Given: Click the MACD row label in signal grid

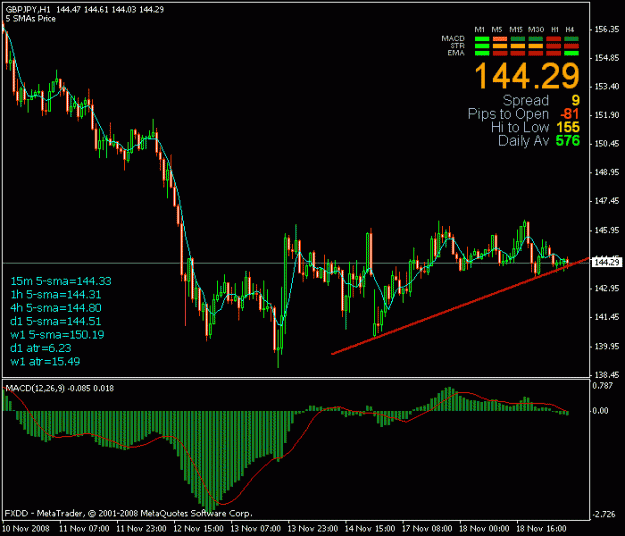Looking at the screenshot, I should (453, 38).
